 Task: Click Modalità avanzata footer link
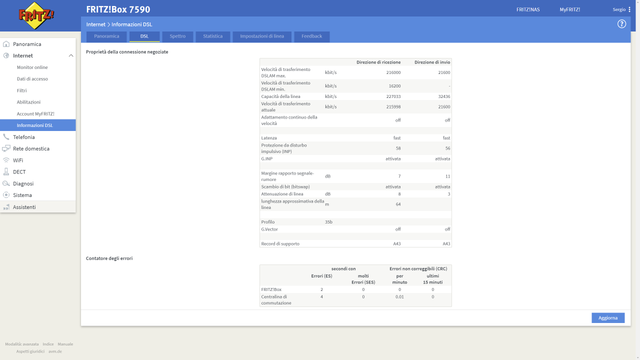(x=22, y=344)
